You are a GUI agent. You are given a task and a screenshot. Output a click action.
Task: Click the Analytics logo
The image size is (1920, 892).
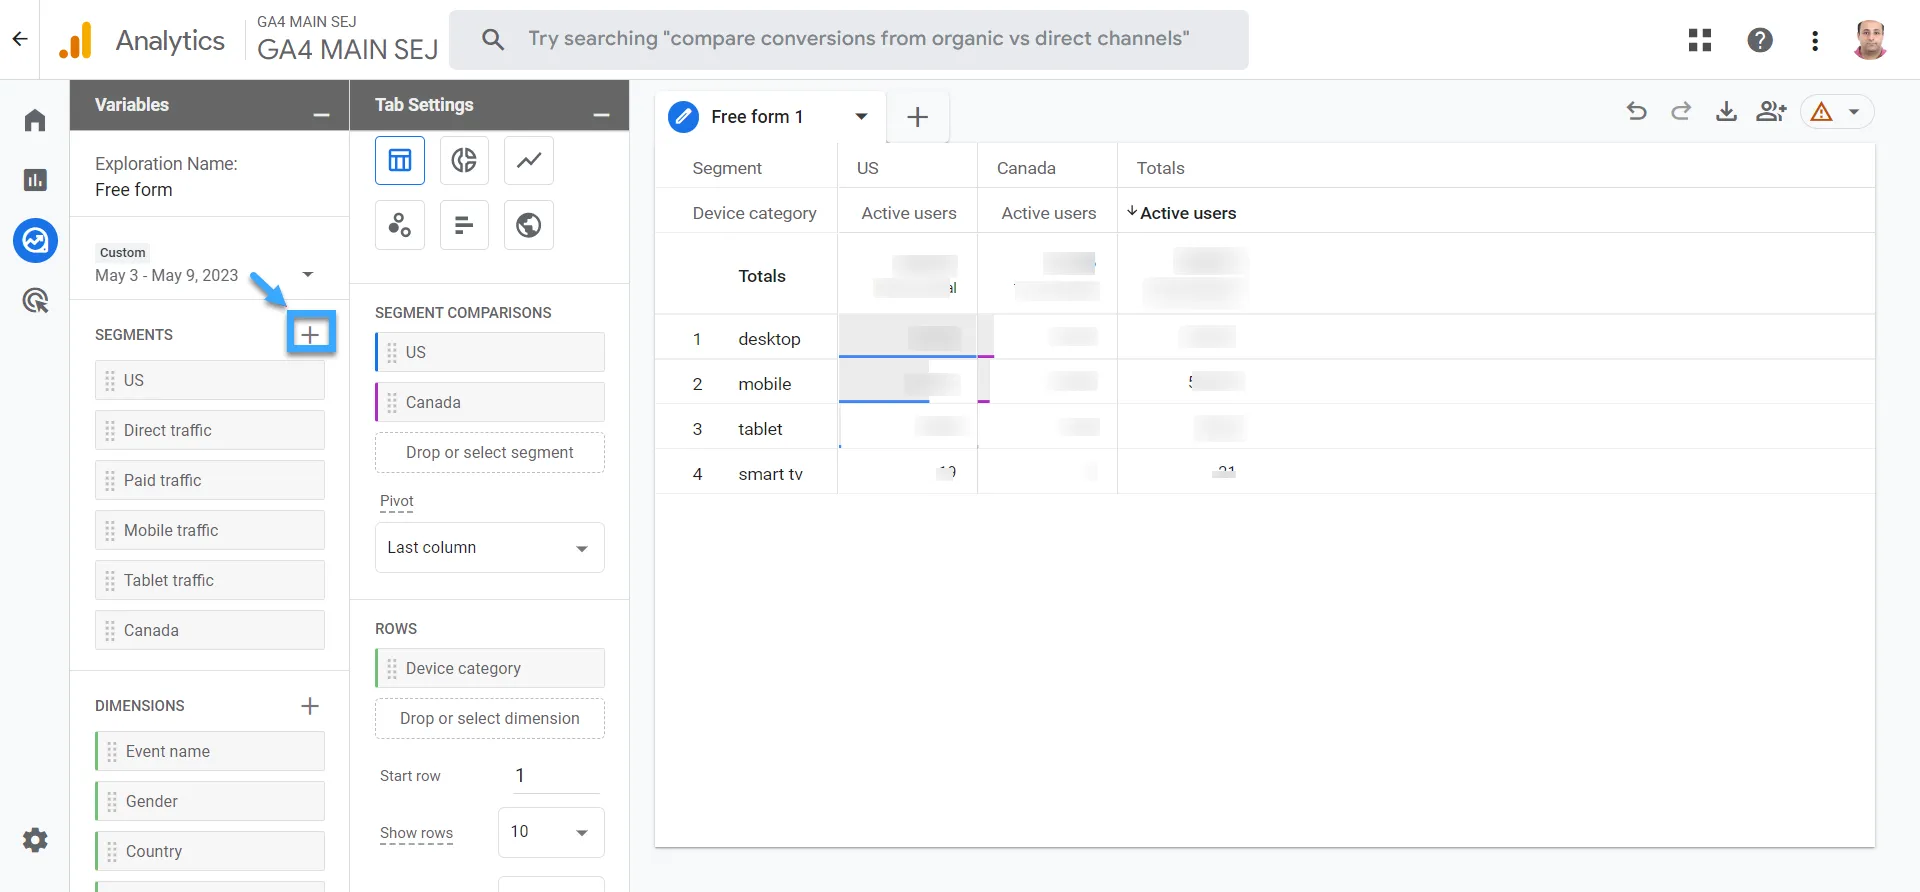tap(142, 40)
